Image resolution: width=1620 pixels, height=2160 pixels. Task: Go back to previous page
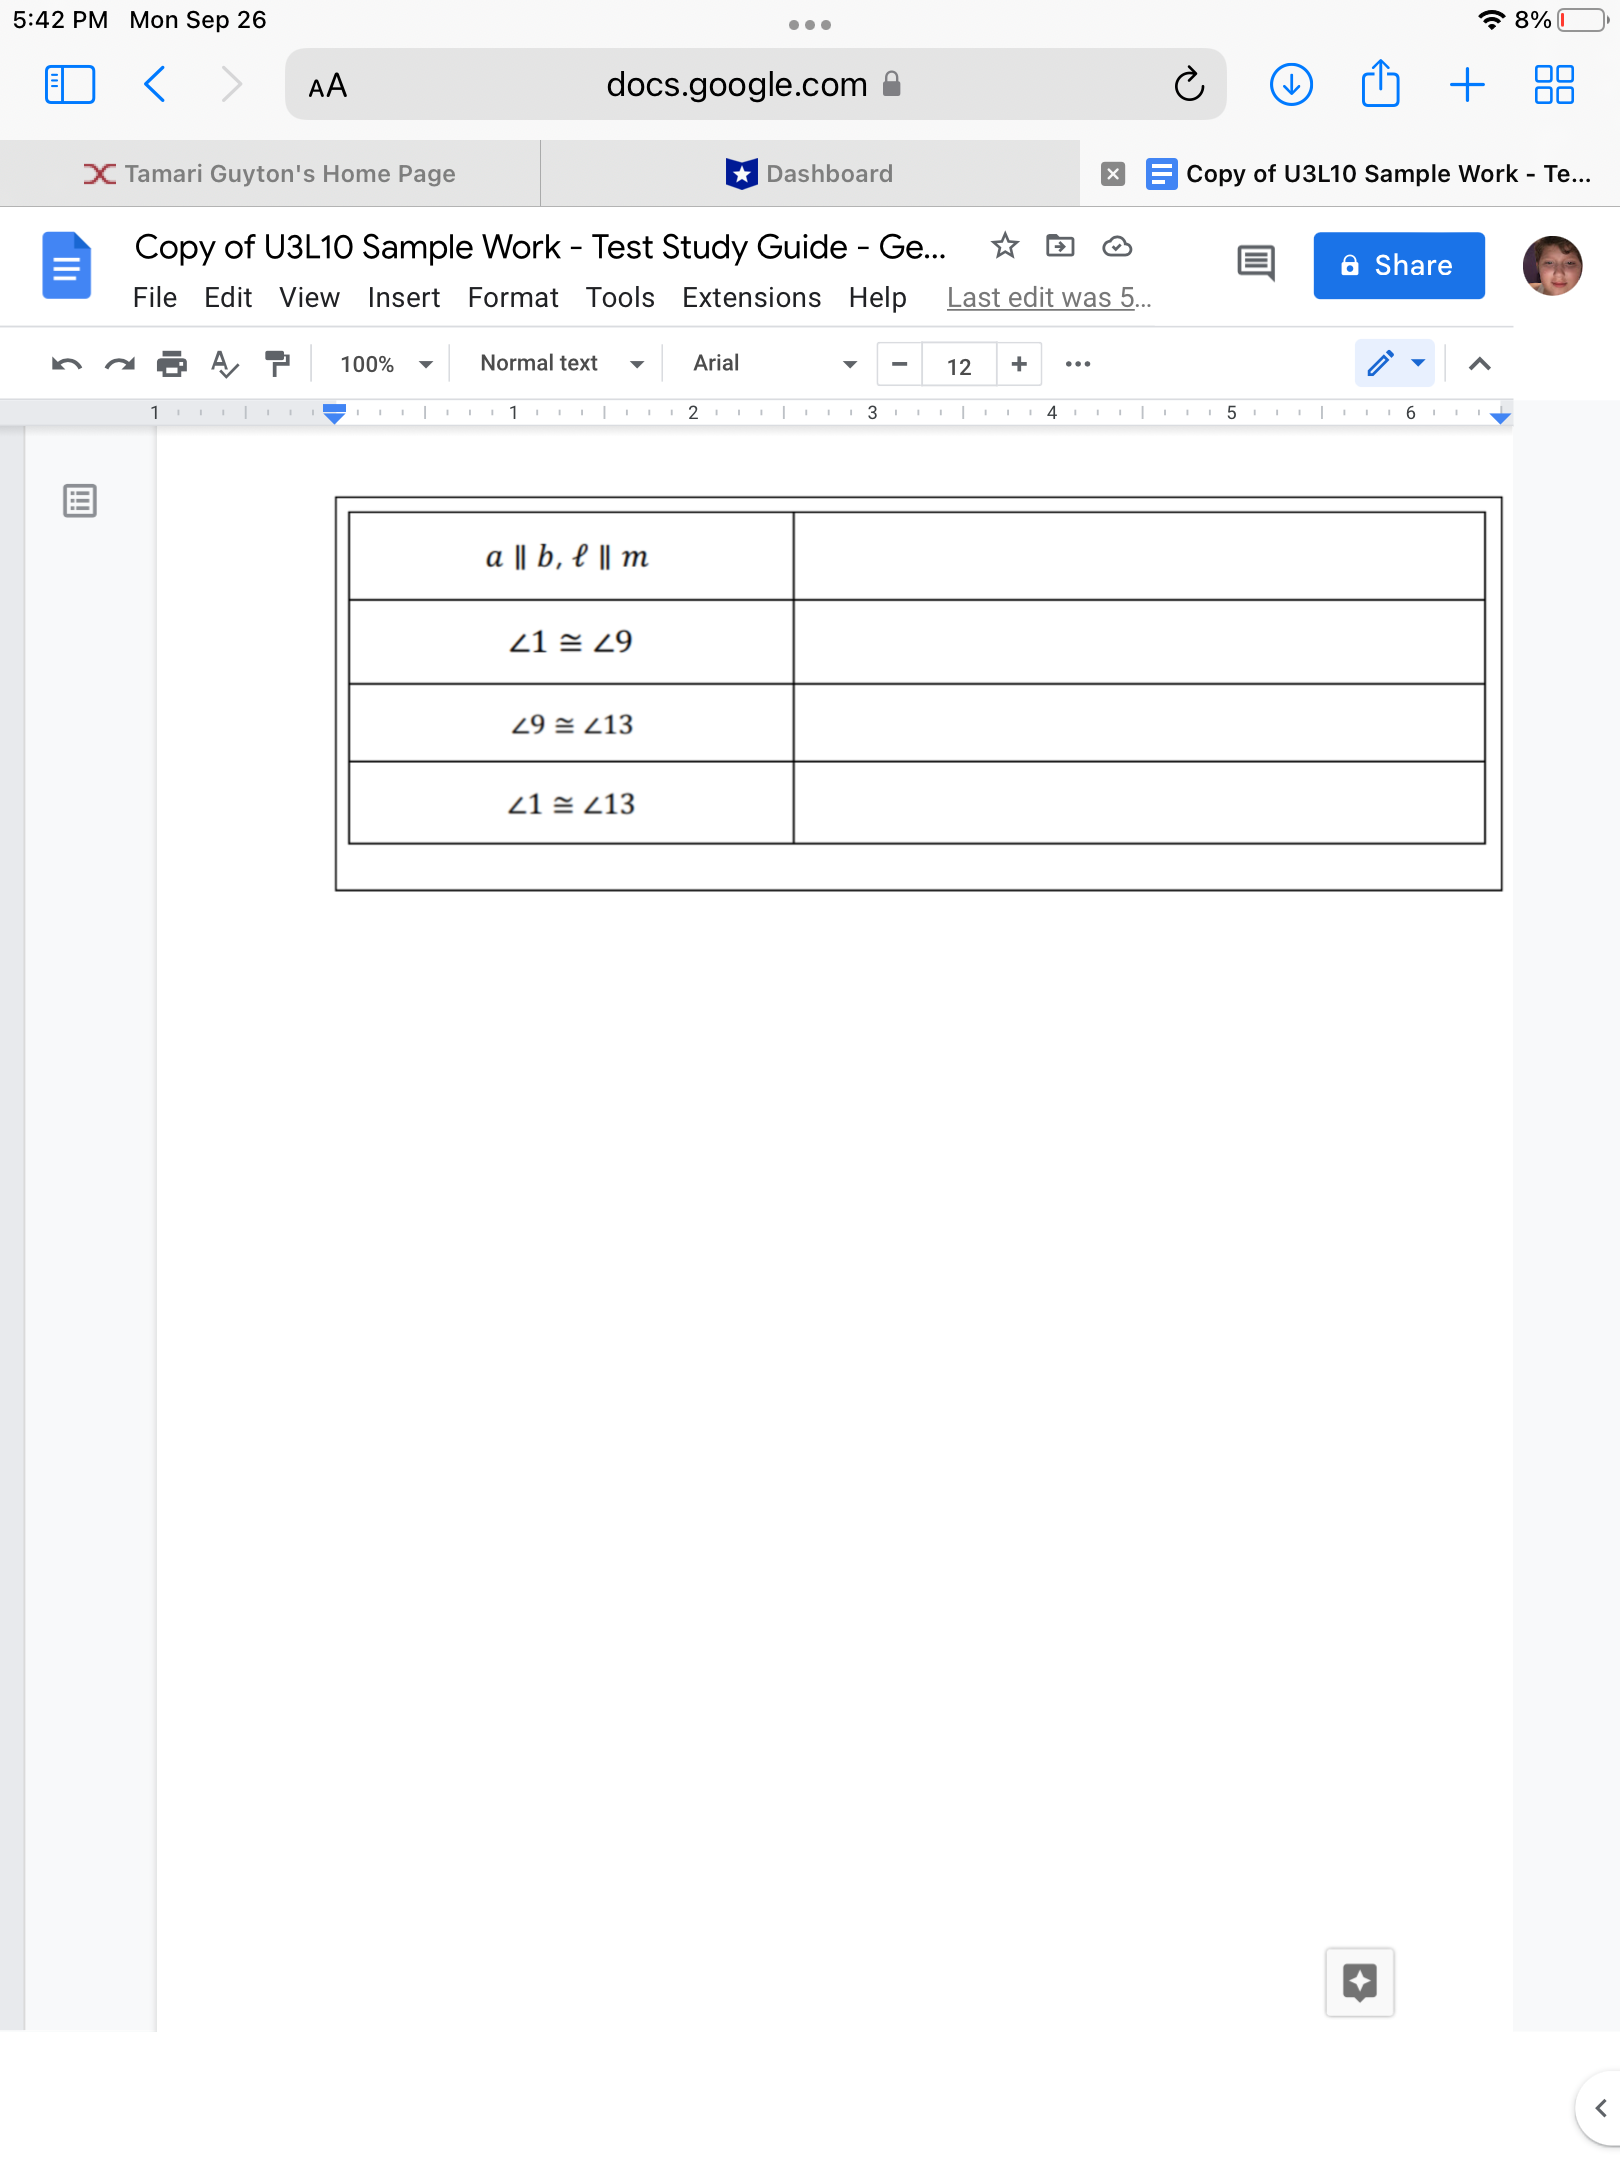coord(155,85)
